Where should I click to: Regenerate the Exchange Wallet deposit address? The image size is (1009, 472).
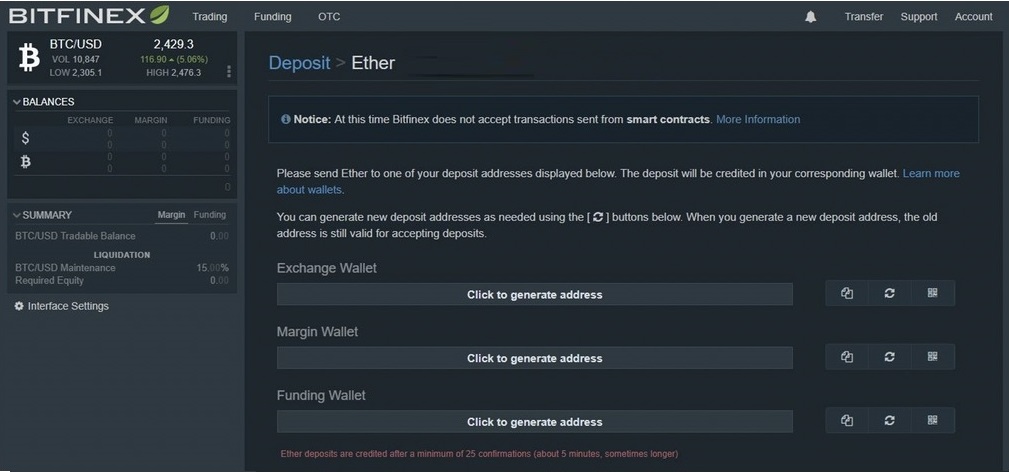889,293
